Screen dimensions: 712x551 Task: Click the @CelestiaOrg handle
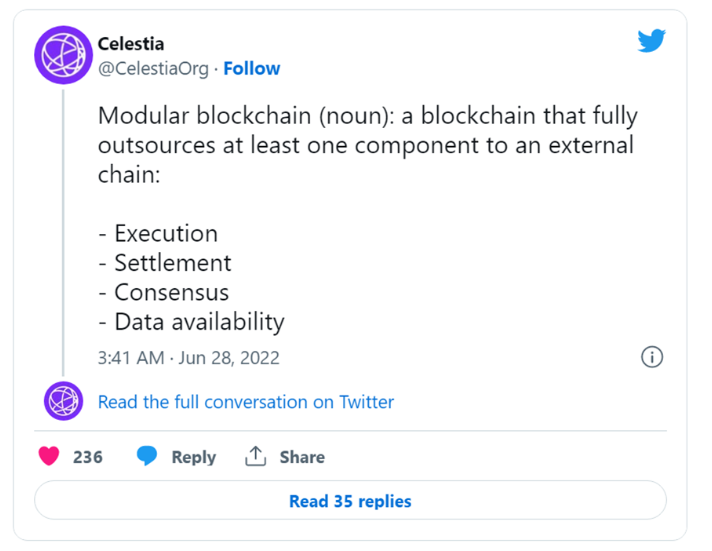153,69
